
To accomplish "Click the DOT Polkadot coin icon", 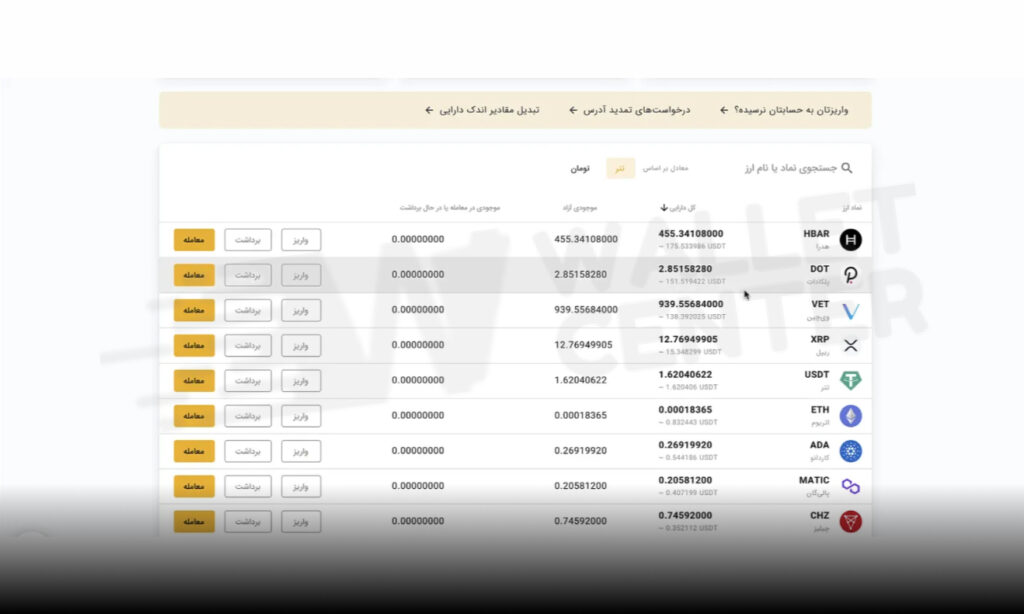I will point(850,275).
